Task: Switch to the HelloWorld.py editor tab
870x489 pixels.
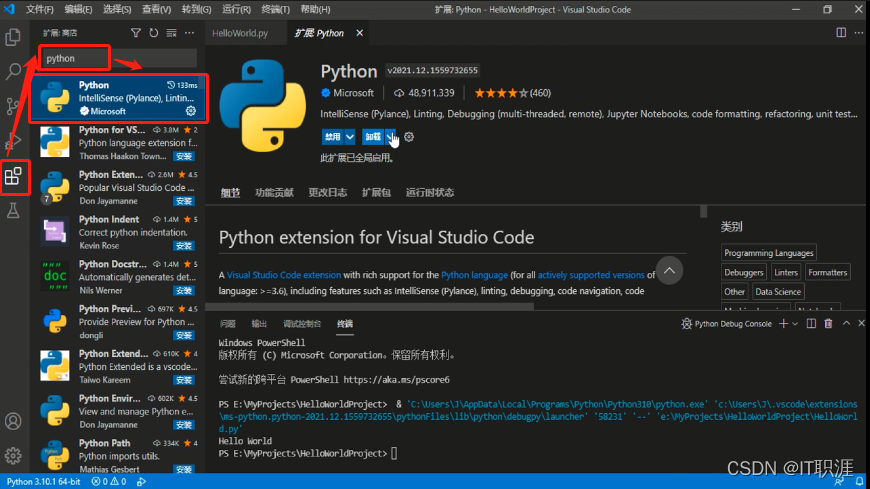Action: (240, 33)
